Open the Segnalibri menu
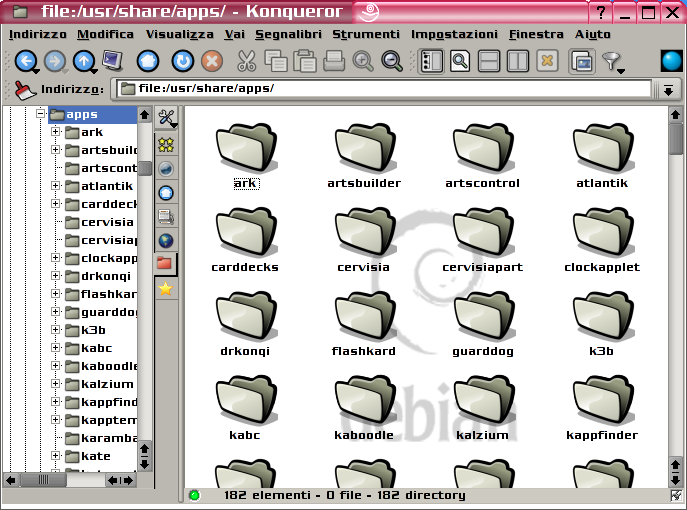Viewport: 687px width, 510px height. (288, 34)
